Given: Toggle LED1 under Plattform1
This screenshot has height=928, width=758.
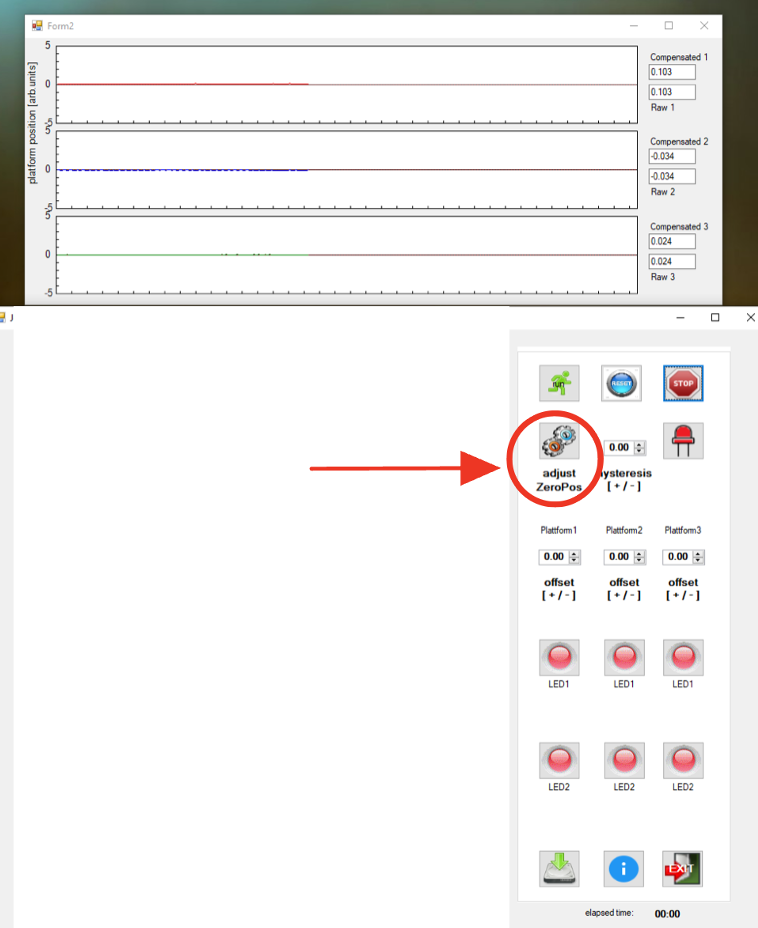Looking at the screenshot, I should click(560, 657).
